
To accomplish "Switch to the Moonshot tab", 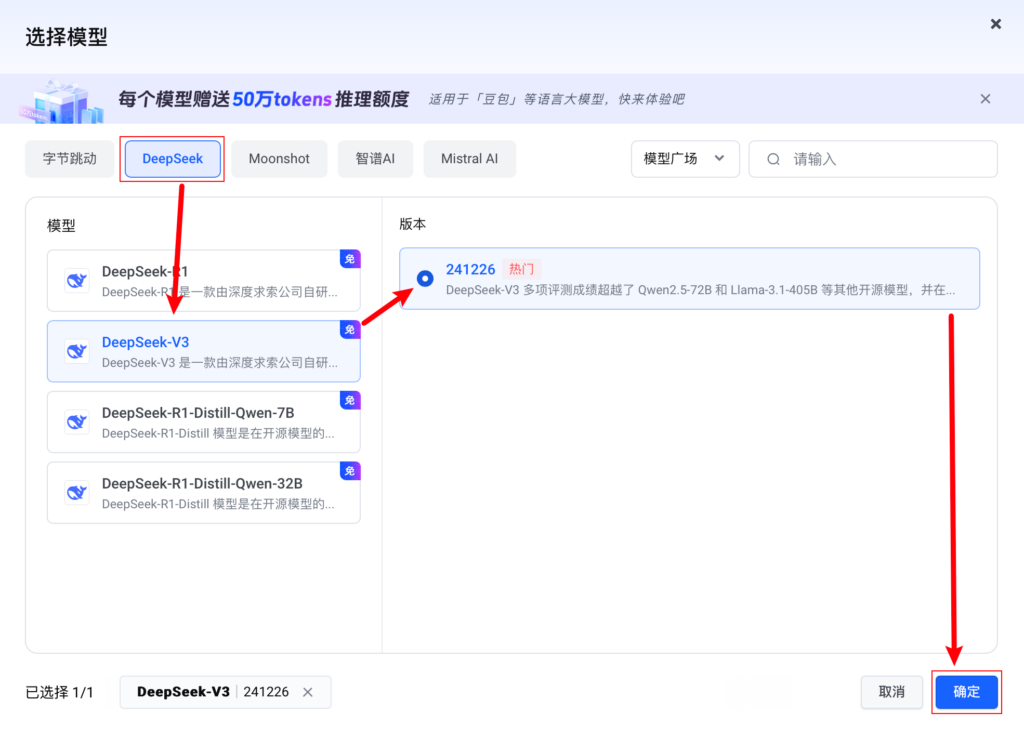I will pyautogui.click(x=279, y=159).
